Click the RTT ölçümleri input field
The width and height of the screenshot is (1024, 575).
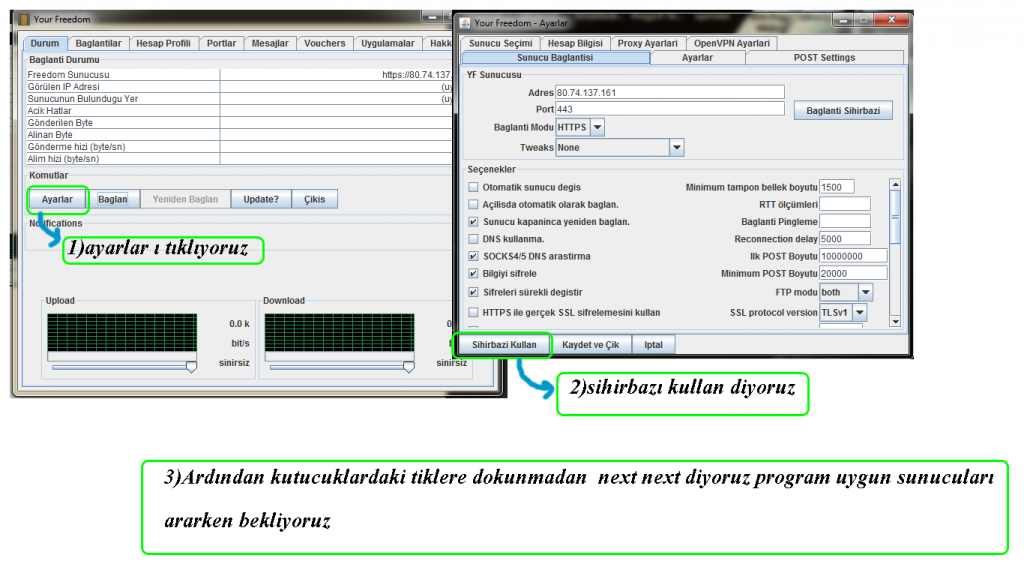pos(845,205)
